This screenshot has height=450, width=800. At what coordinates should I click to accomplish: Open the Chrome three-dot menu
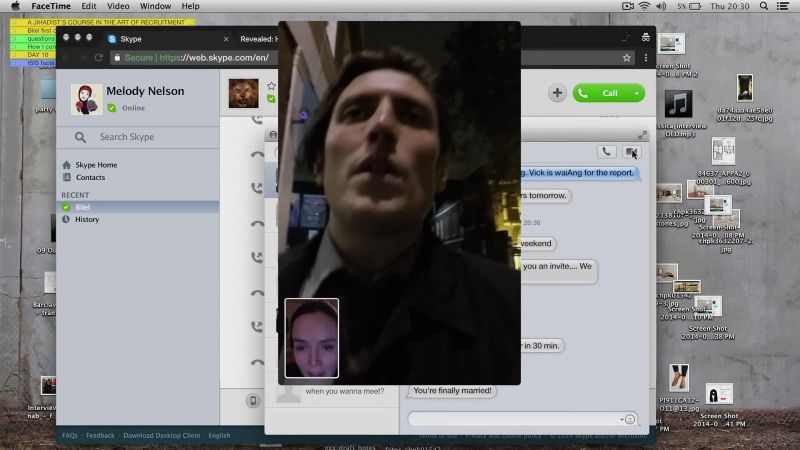(645, 58)
